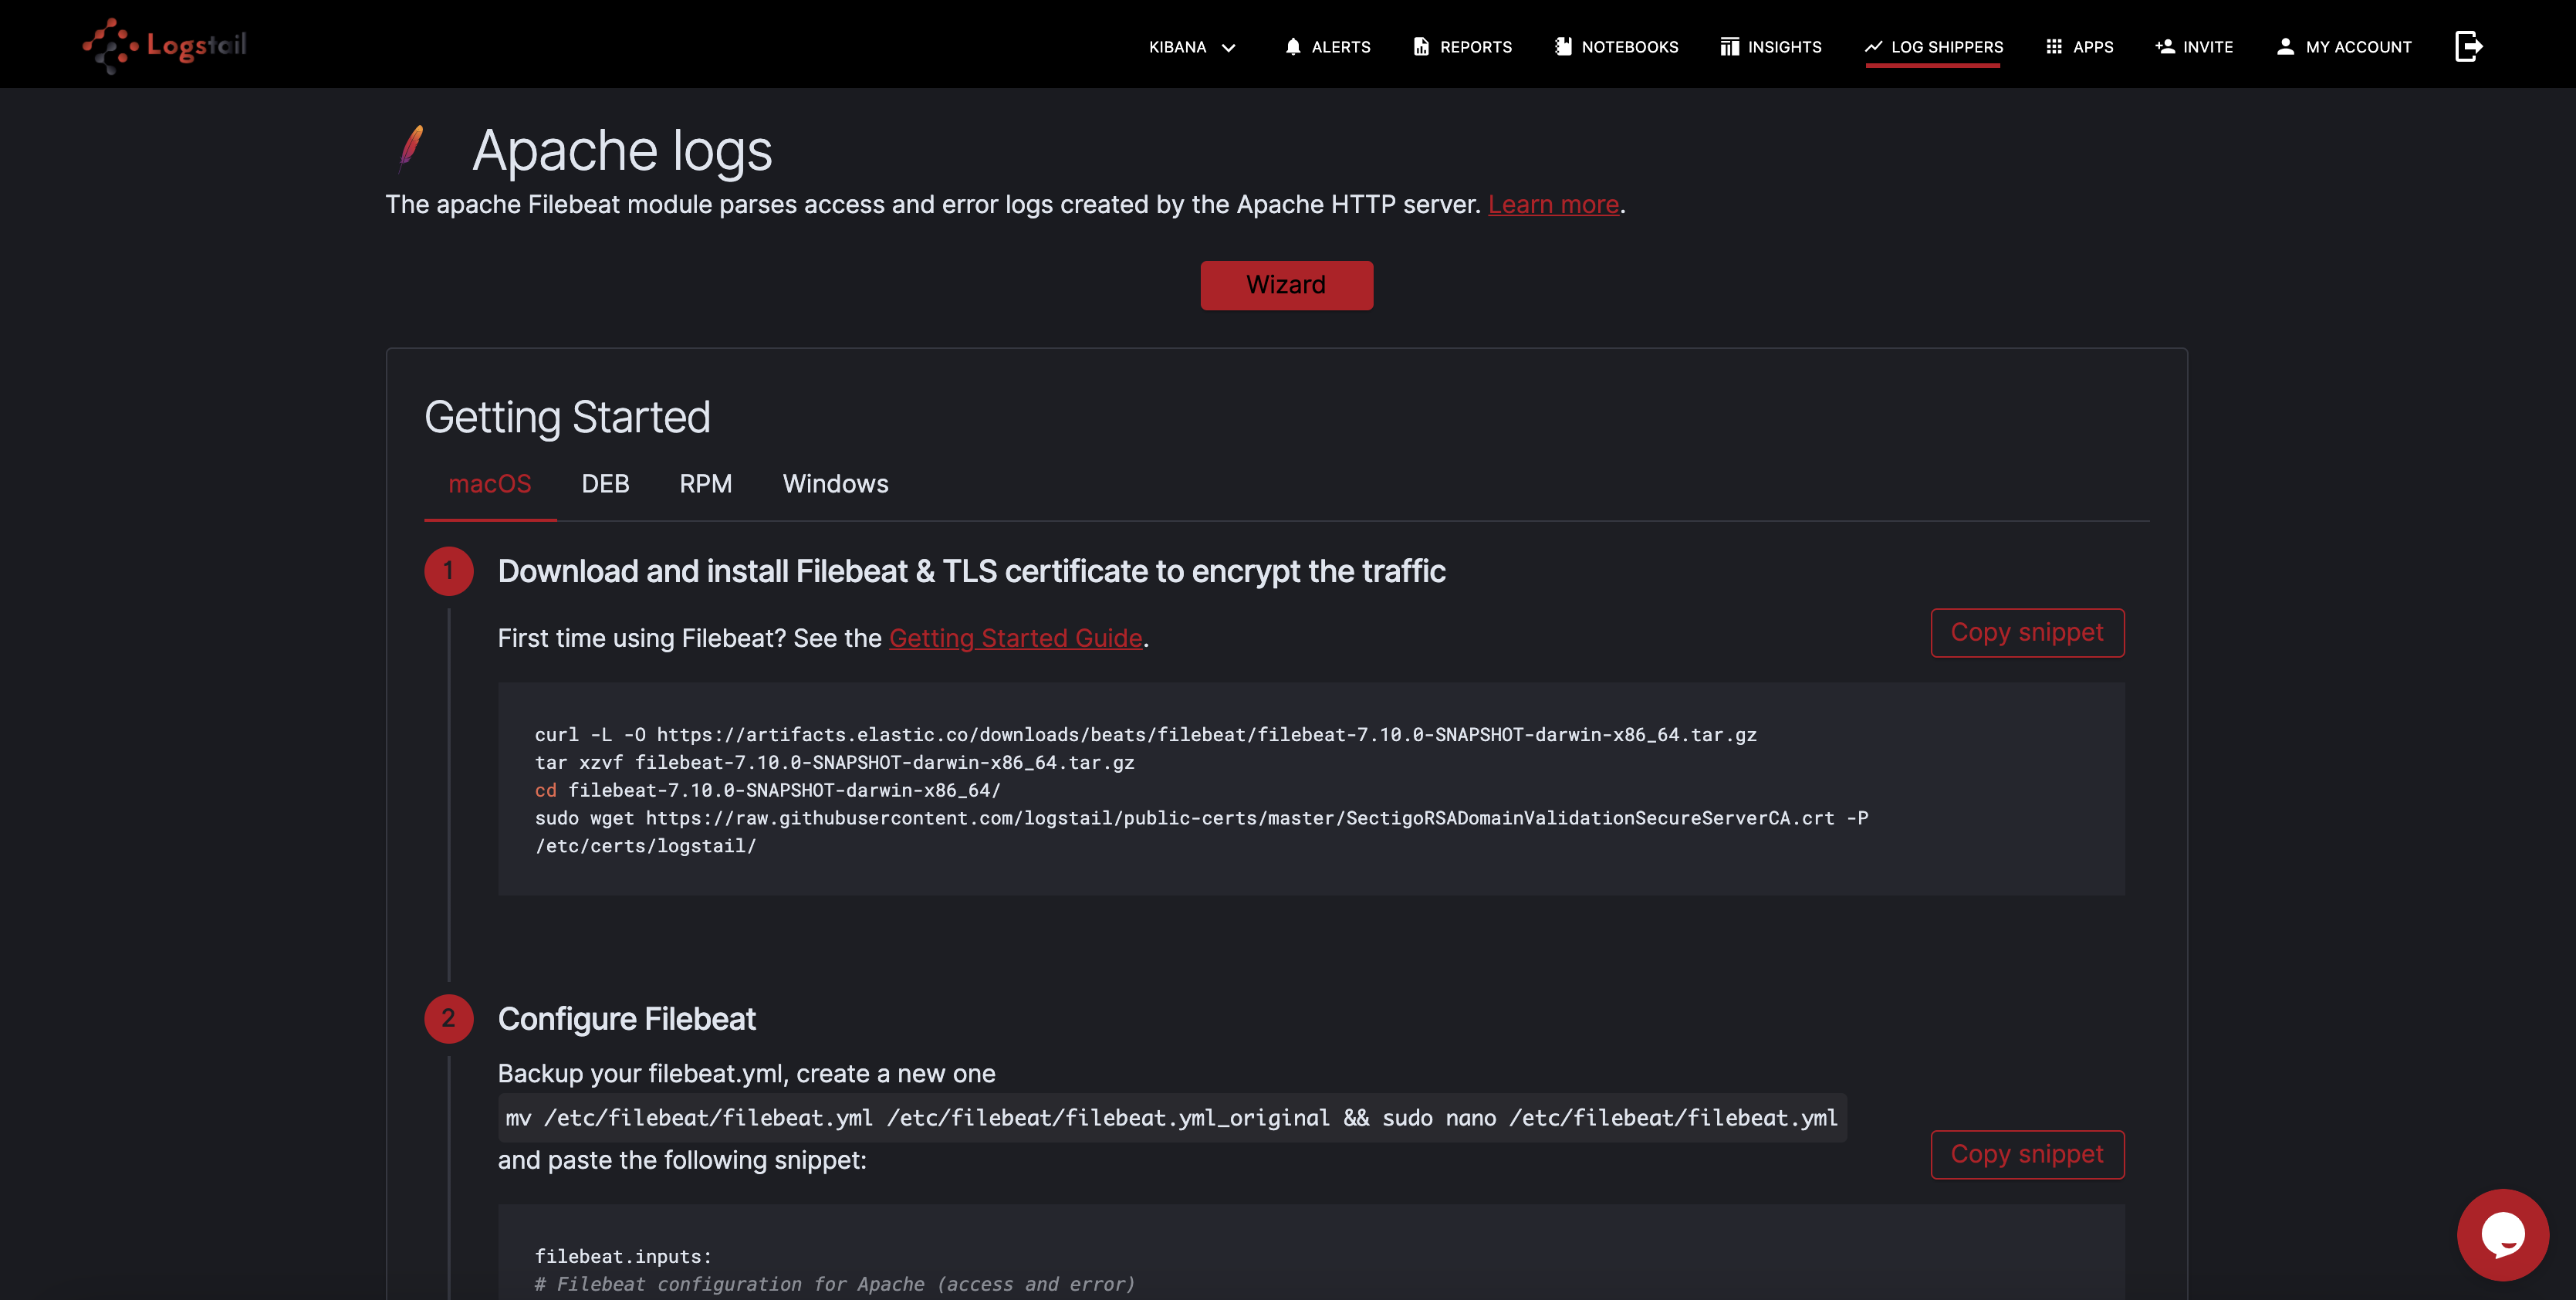Select the Windows tab
The width and height of the screenshot is (2576, 1300).
tap(835, 484)
